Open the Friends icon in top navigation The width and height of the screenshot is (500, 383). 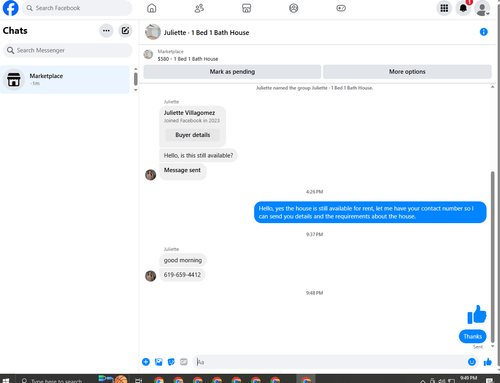tap(199, 8)
